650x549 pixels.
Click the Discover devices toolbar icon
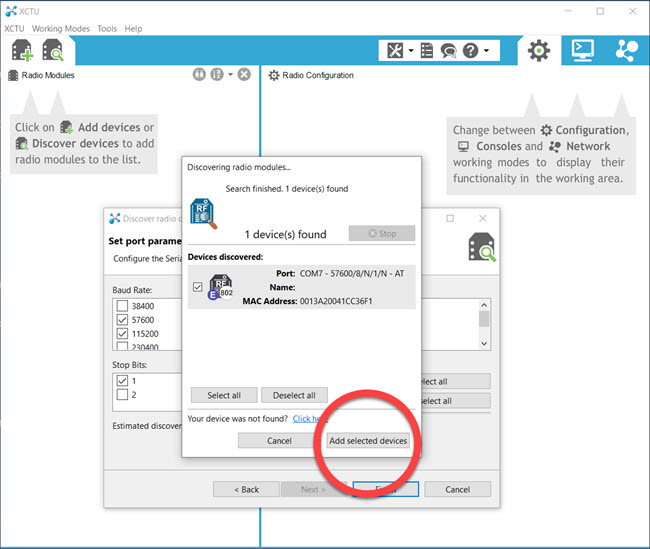[x=53, y=50]
